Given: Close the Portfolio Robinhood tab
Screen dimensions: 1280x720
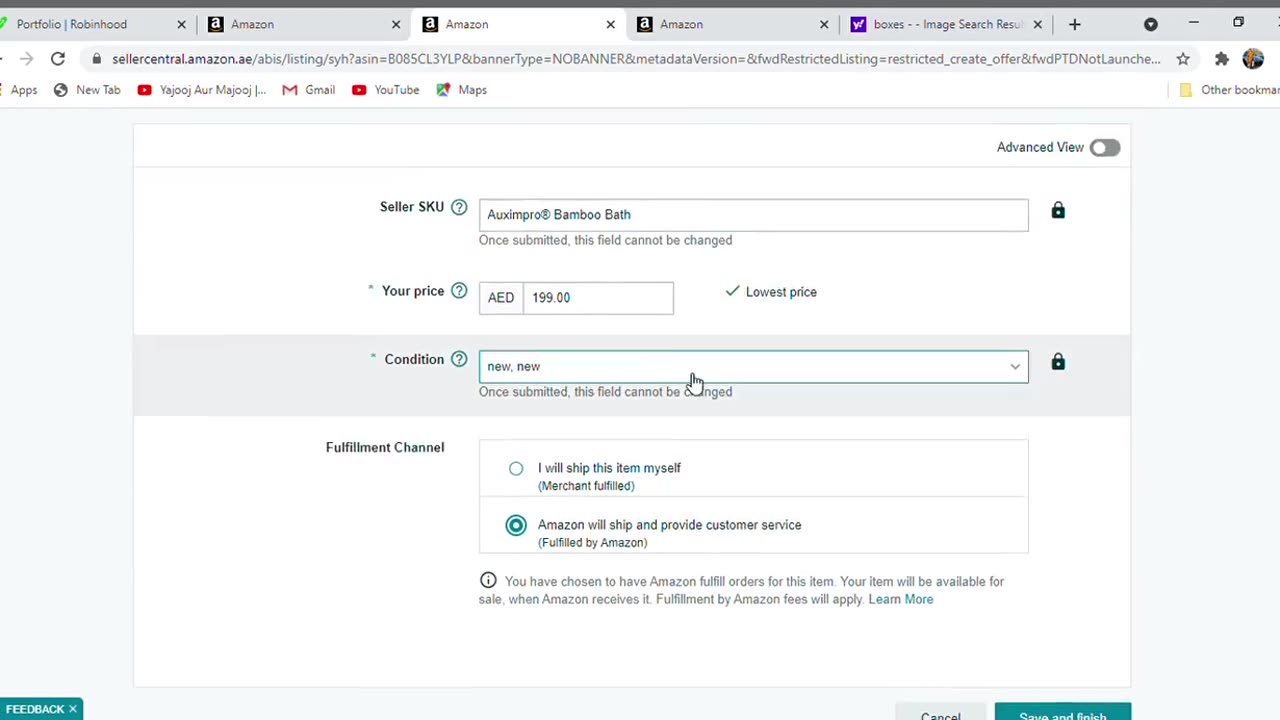Looking at the screenshot, I should click(181, 24).
